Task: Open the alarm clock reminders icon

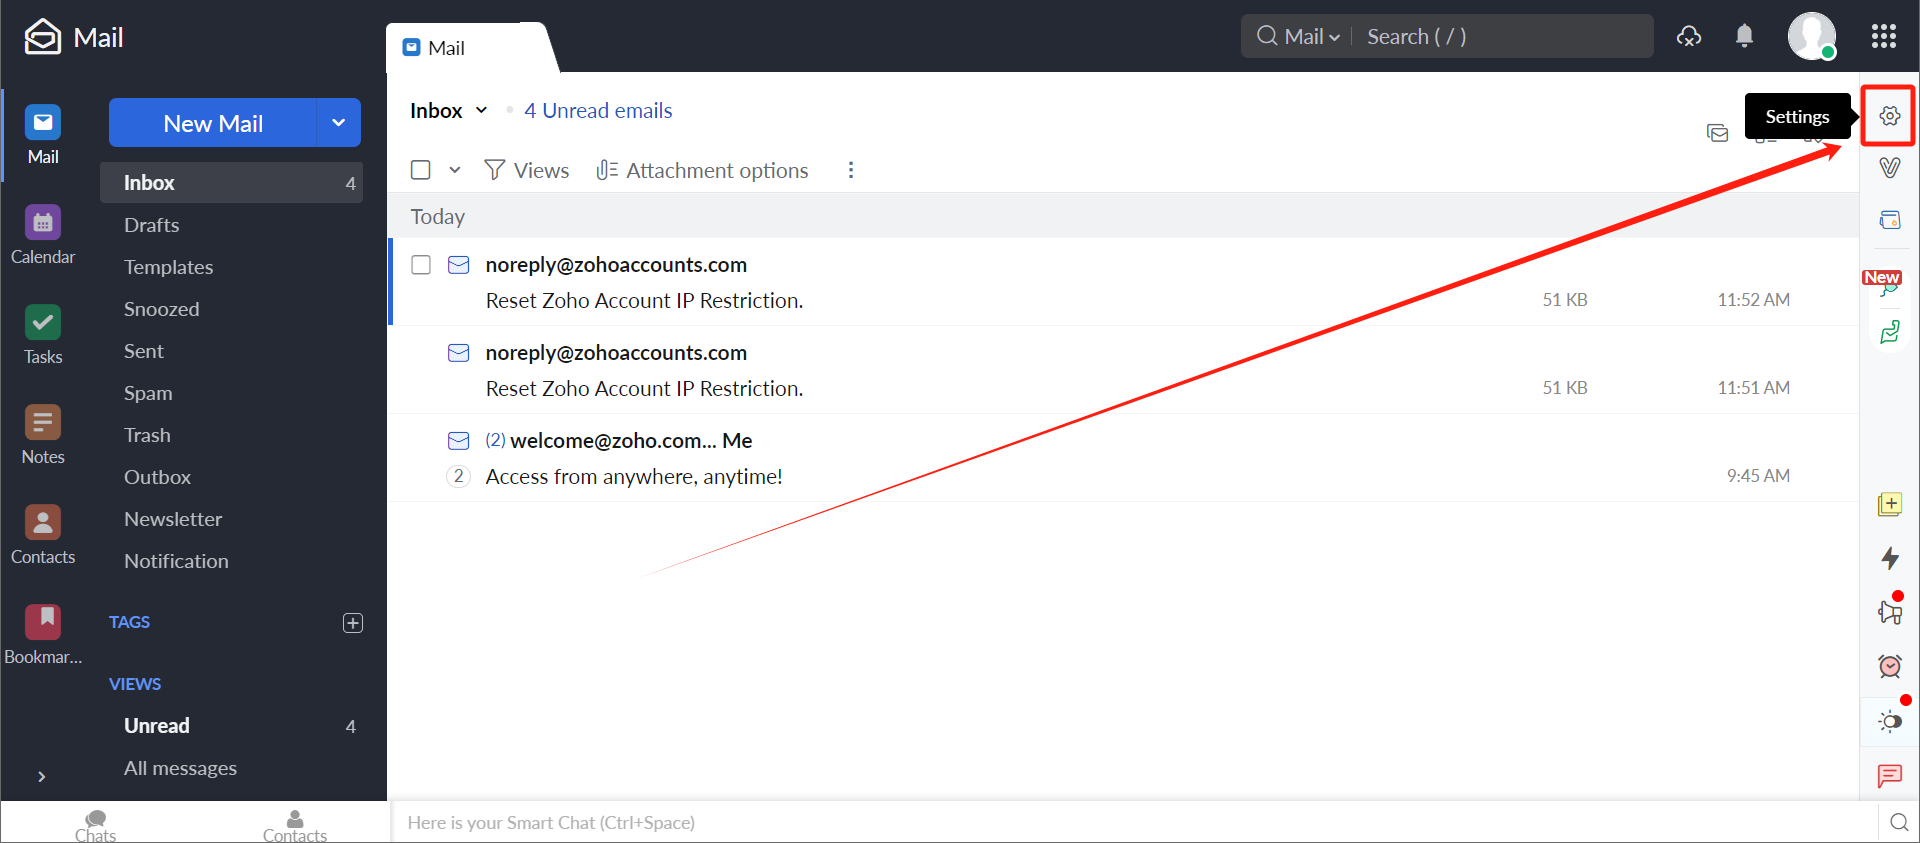Action: click(1890, 666)
